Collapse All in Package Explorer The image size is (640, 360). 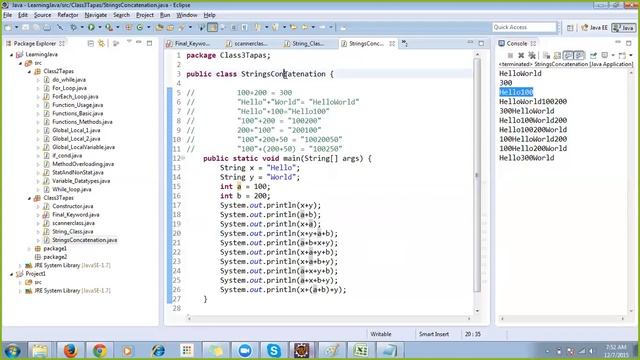coord(91,43)
